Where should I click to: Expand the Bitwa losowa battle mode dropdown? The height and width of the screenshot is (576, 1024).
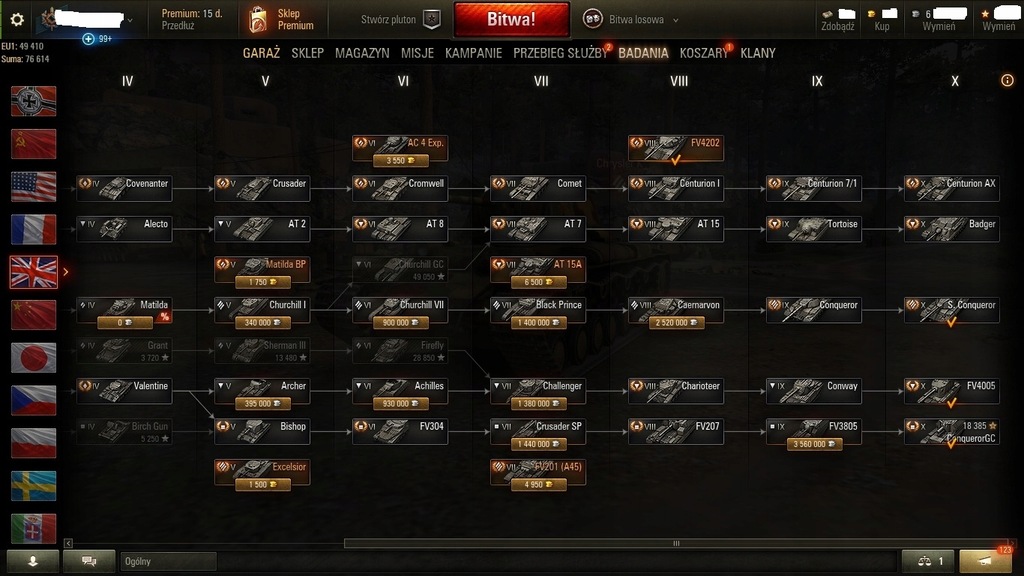tap(676, 20)
